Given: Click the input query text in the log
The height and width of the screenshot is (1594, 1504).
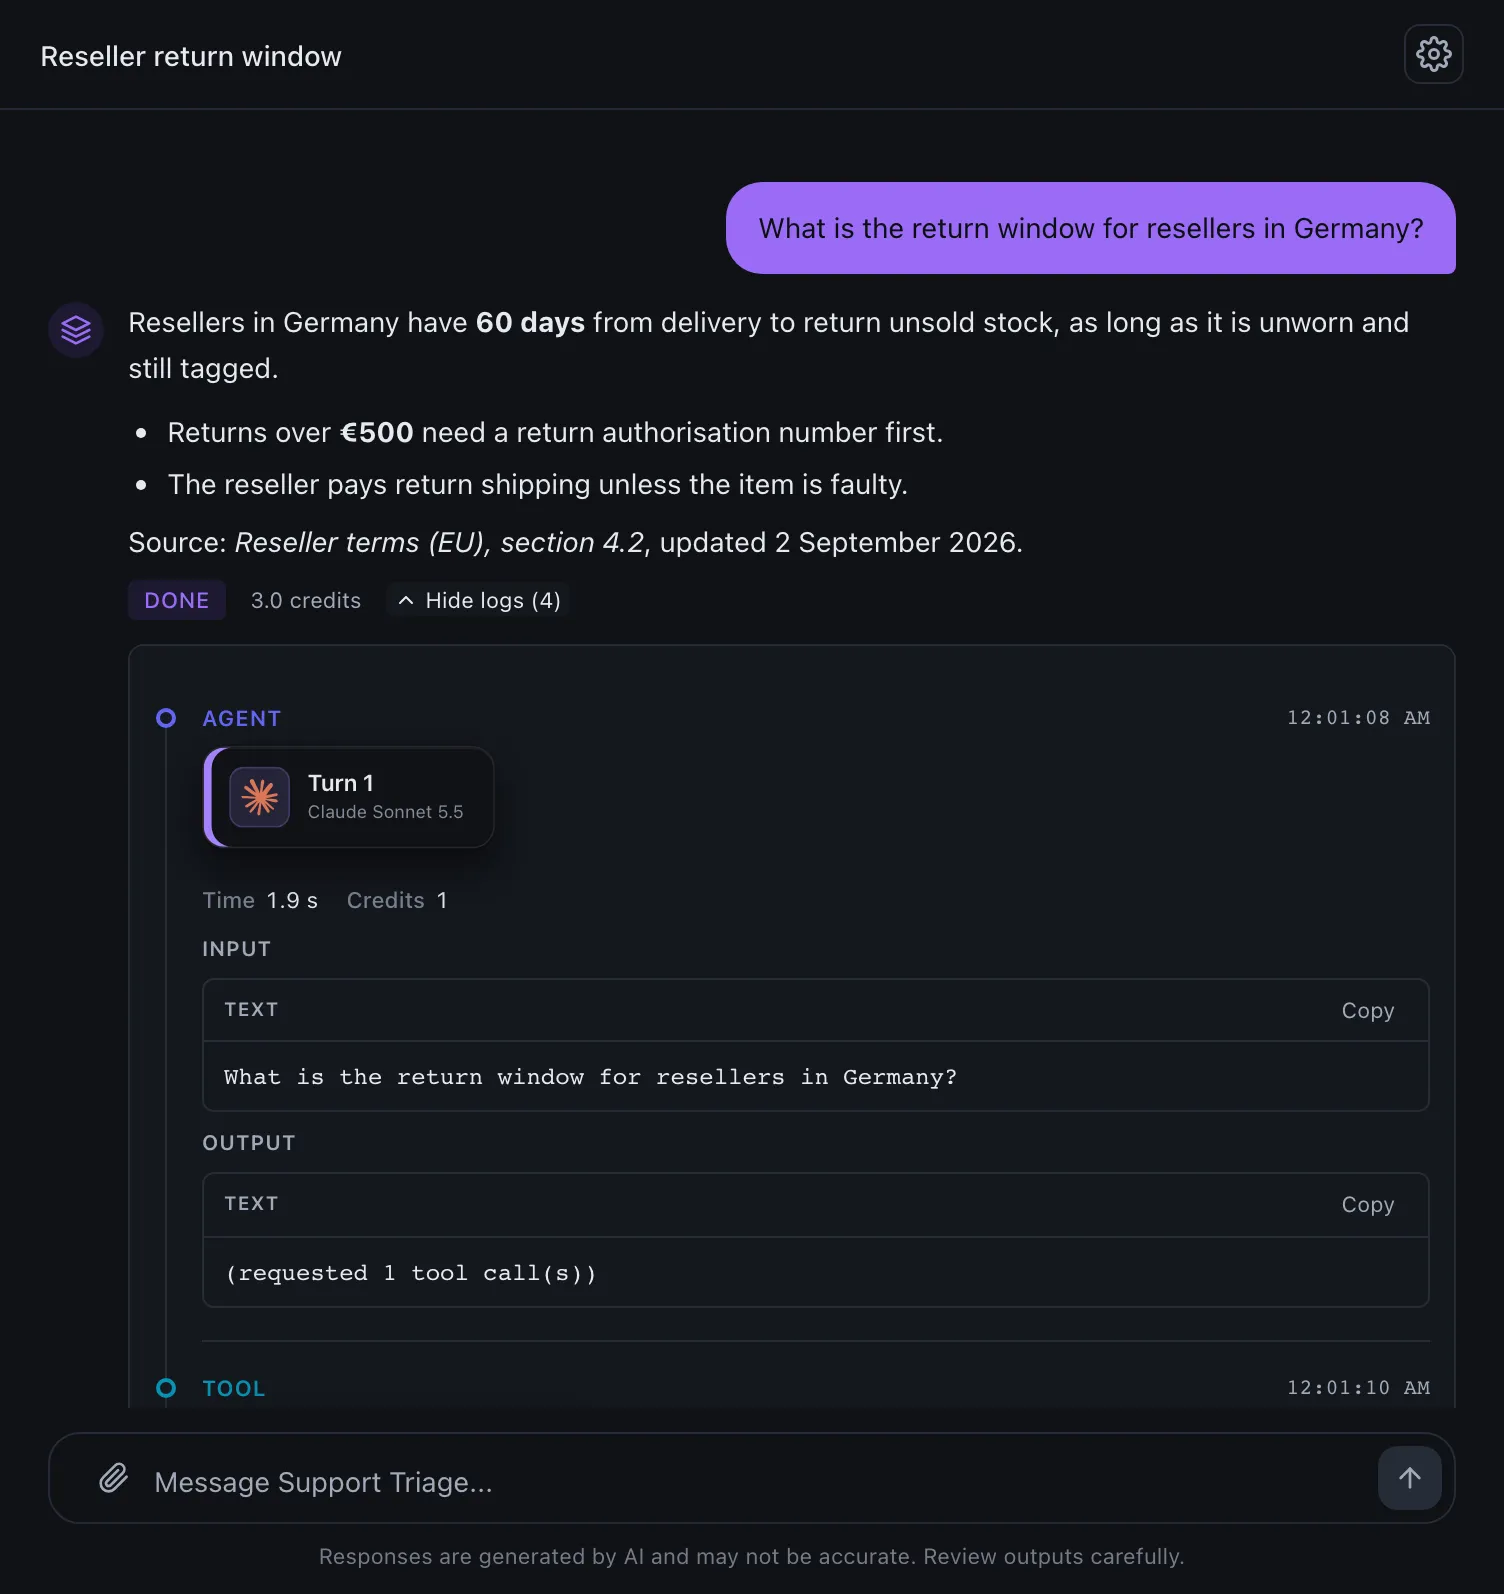Looking at the screenshot, I should (x=590, y=1077).
